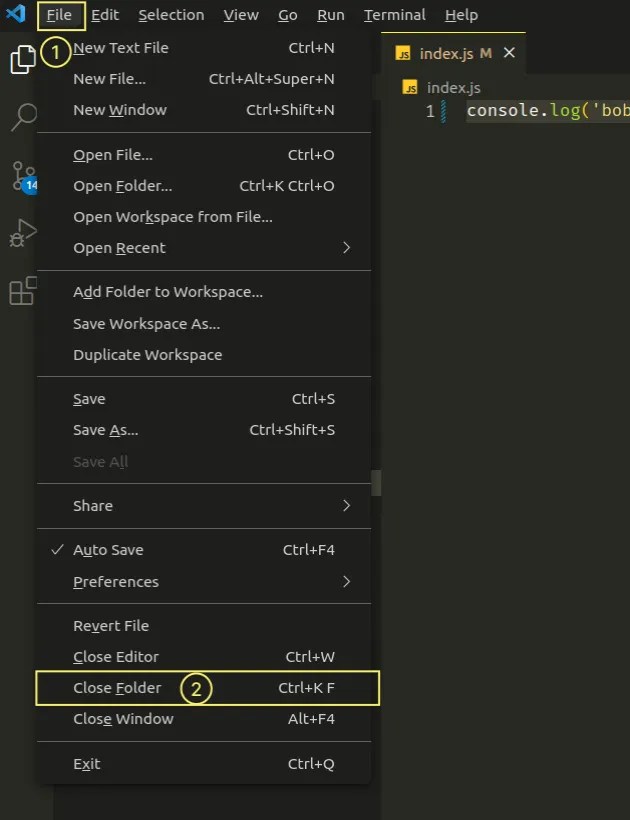
Task: Expand the Preferences submenu
Action: [x=115, y=581]
